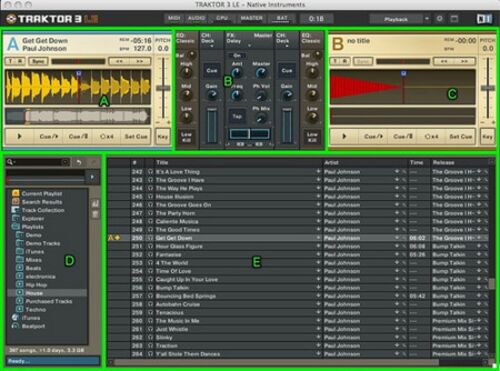Toggle right channel Cue monitor button
Image resolution: width=500 pixels, height=371 pixels.
[287, 71]
